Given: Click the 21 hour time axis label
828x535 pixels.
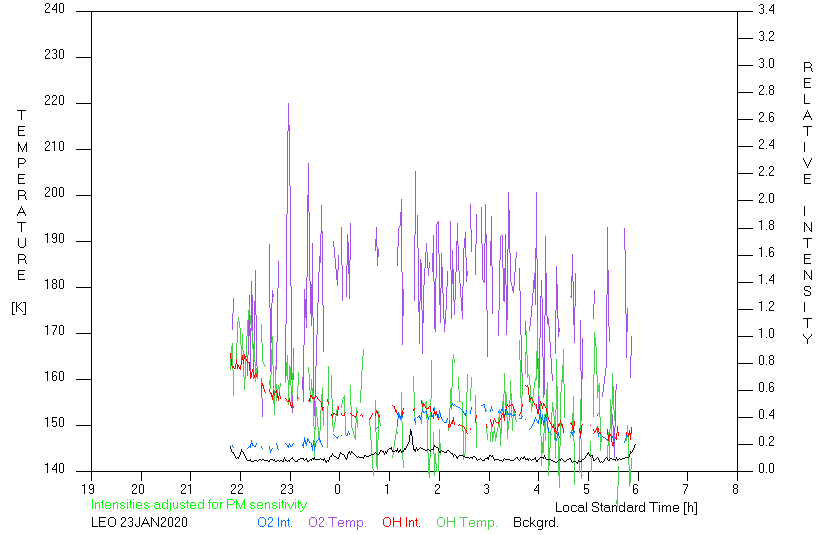Looking at the screenshot, I should (x=187, y=490).
